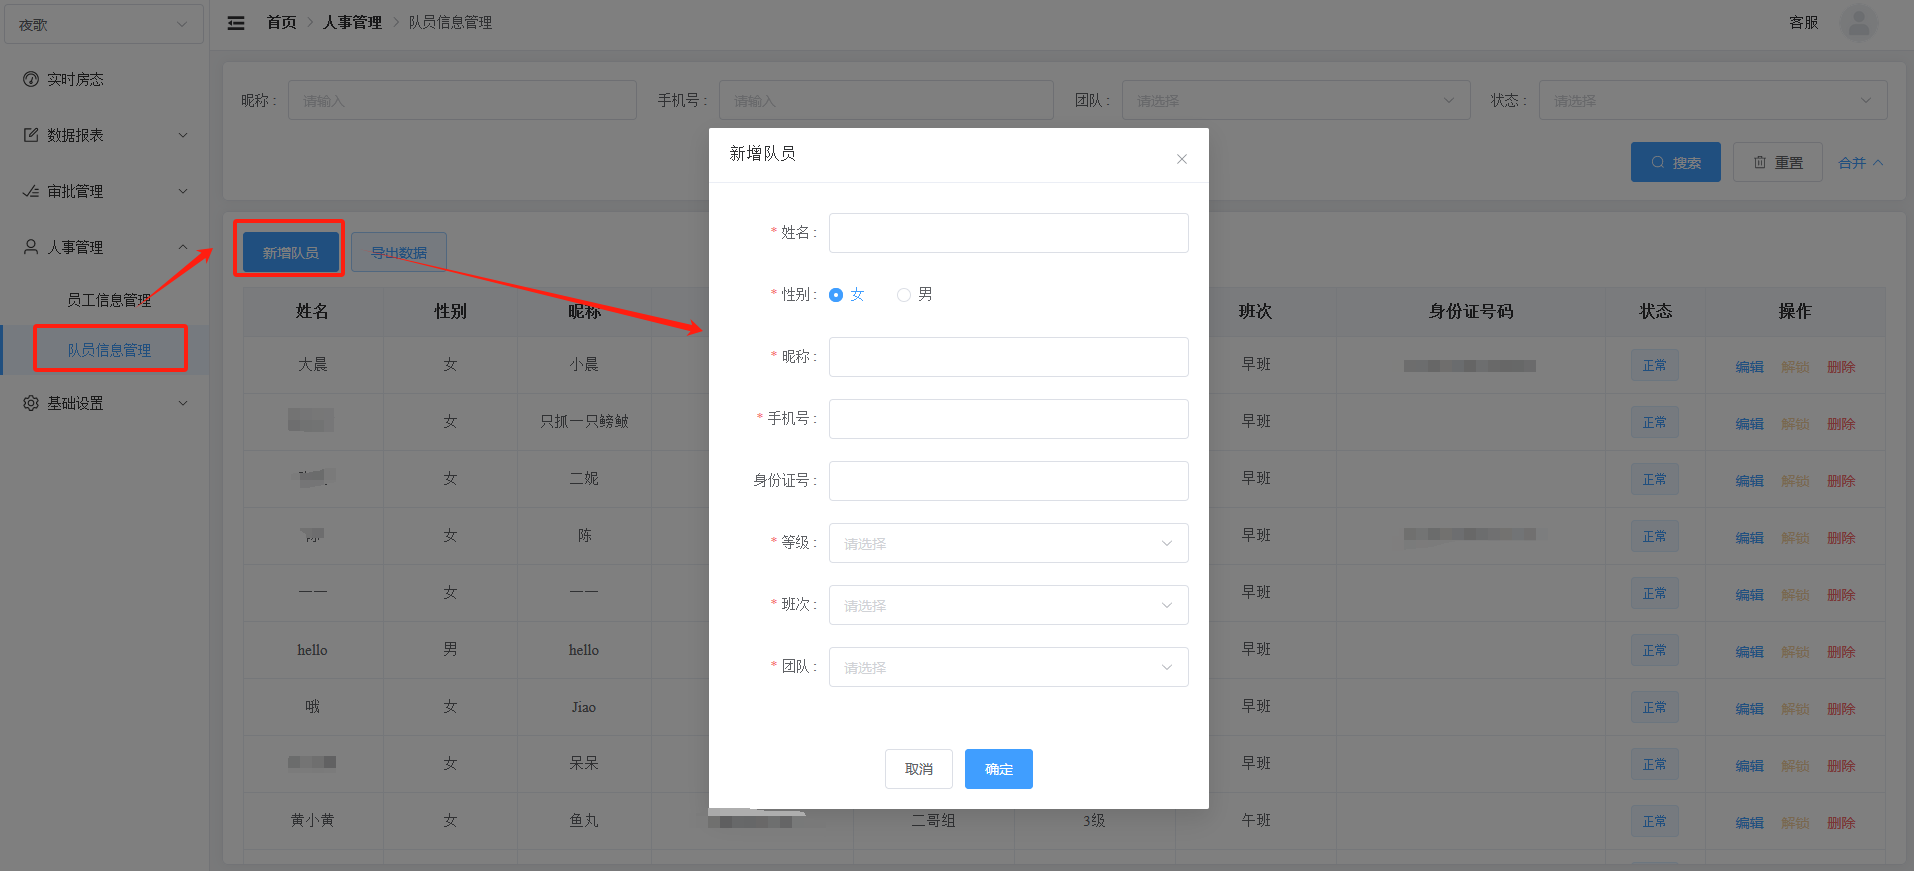Click the 二哥组 team cell
The height and width of the screenshot is (871, 1914).
pyautogui.click(x=933, y=820)
